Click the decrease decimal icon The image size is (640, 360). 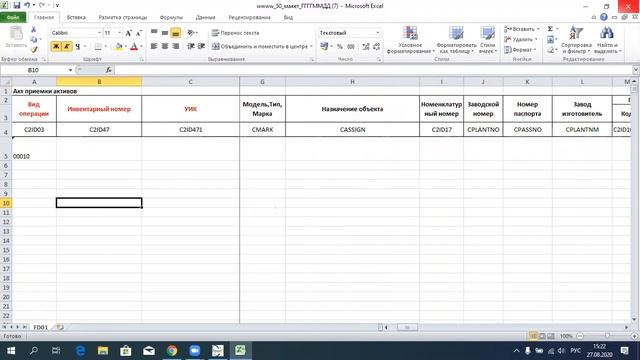coord(376,47)
